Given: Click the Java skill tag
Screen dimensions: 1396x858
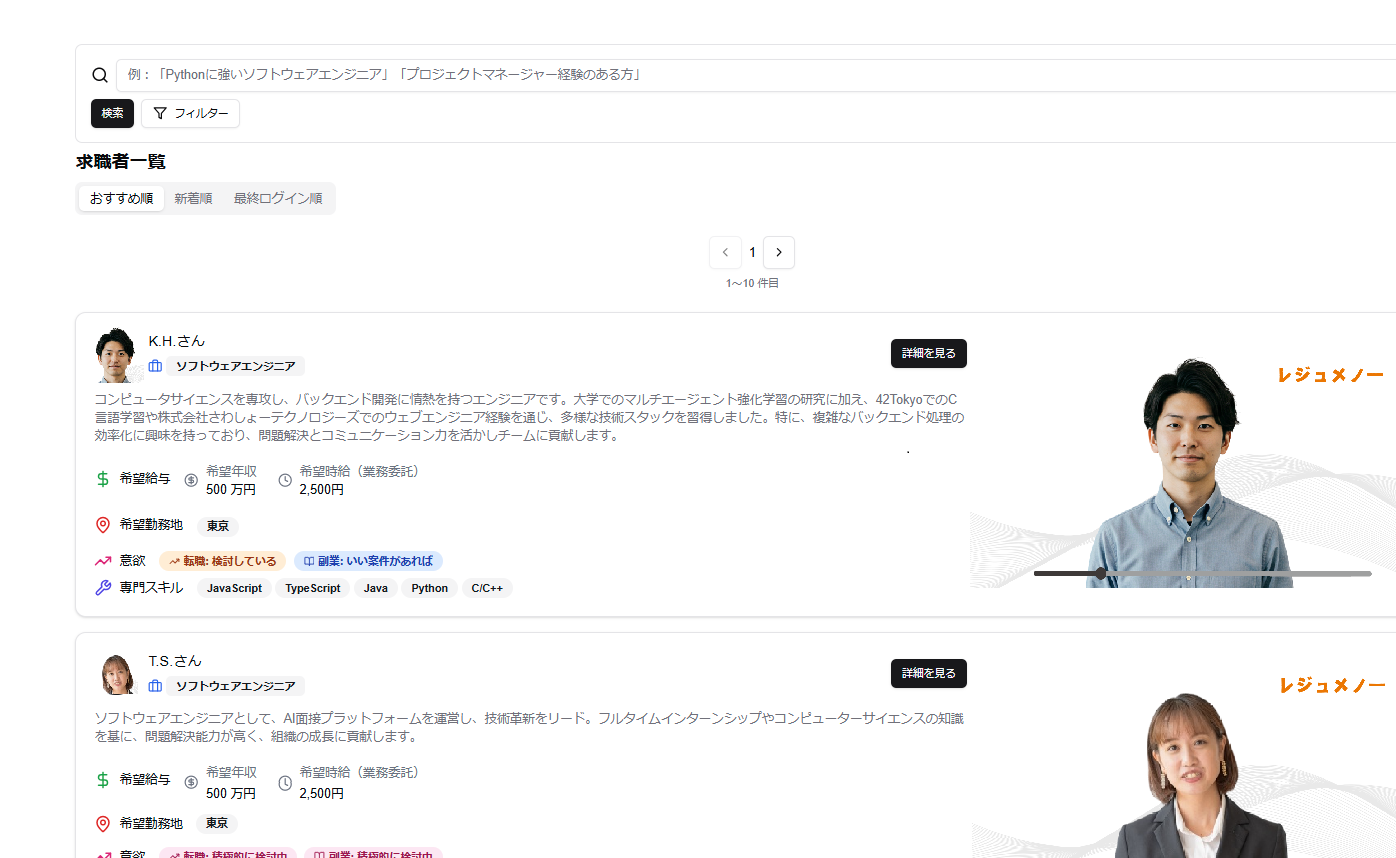Looking at the screenshot, I should [x=376, y=588].
